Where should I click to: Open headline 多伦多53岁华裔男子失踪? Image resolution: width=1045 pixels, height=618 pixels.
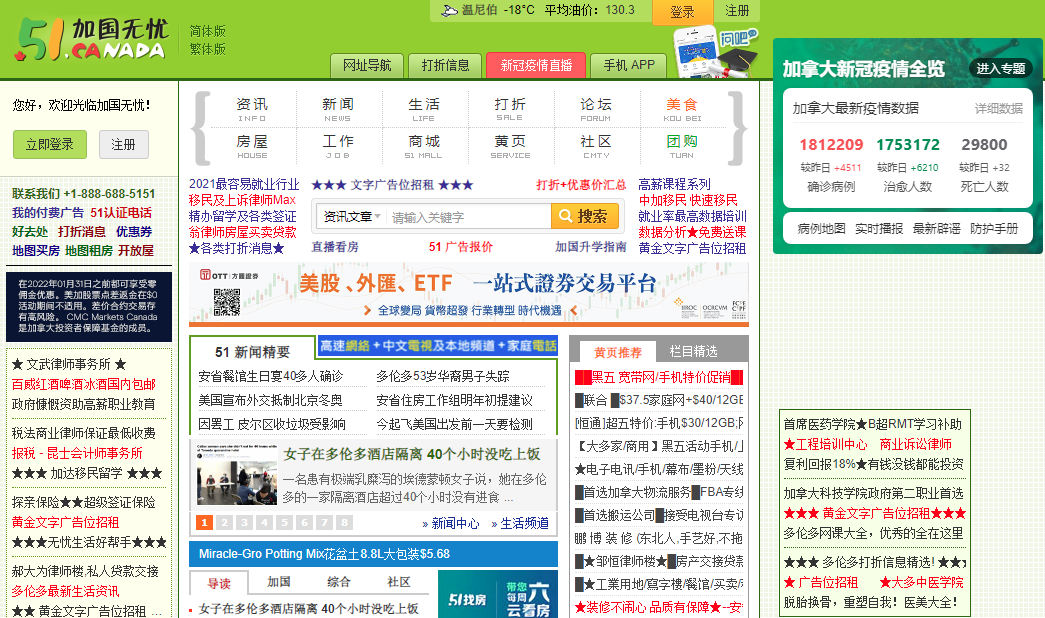coord(443,376)
